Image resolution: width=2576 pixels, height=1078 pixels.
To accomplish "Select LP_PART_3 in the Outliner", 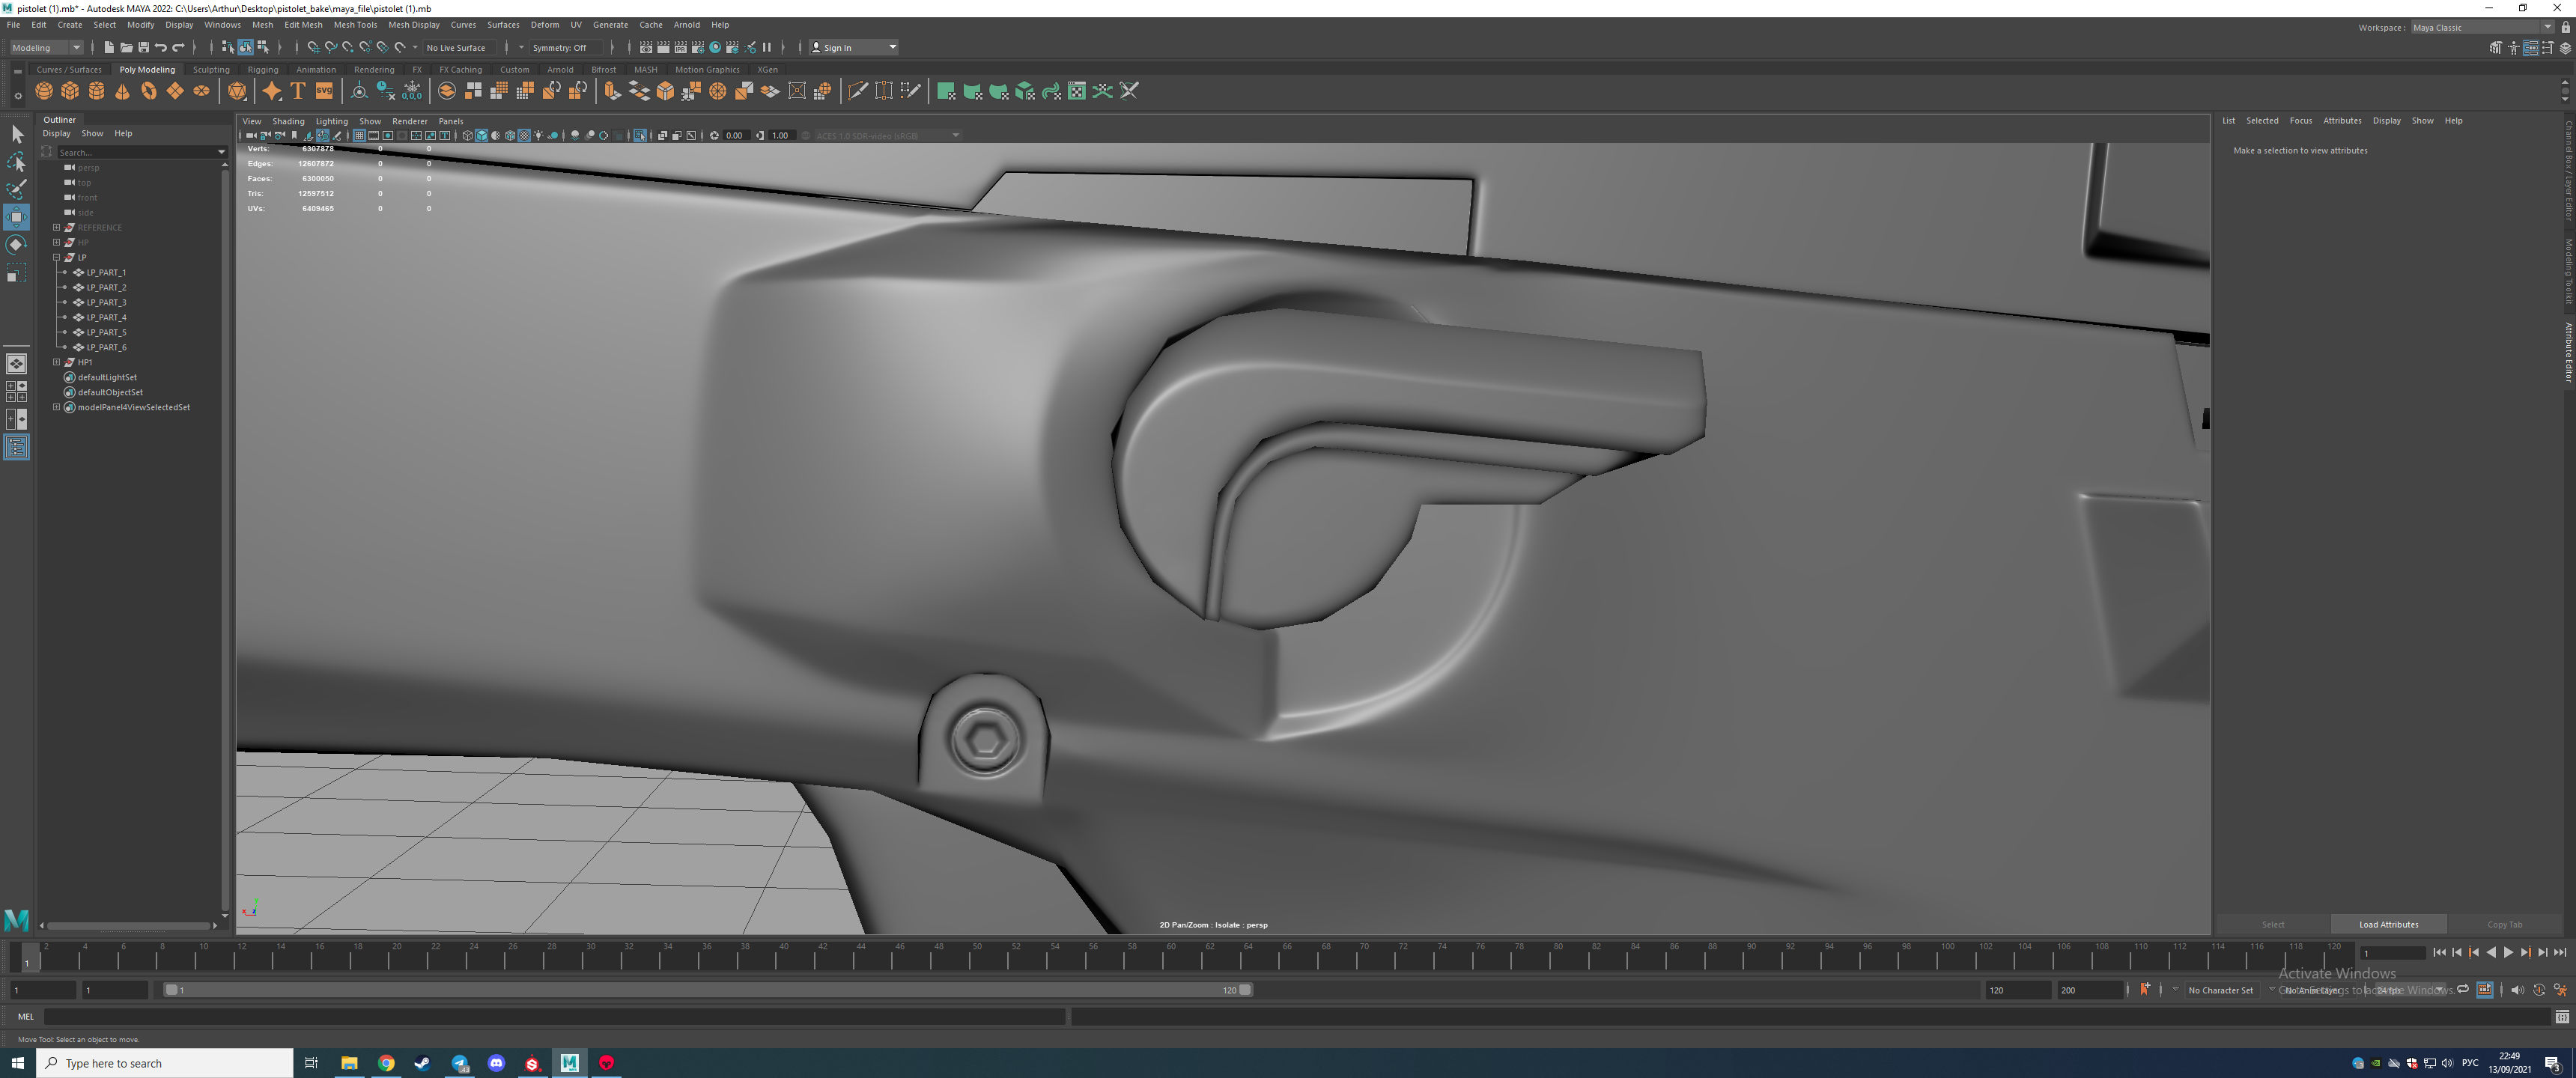I will click(106, 302).
